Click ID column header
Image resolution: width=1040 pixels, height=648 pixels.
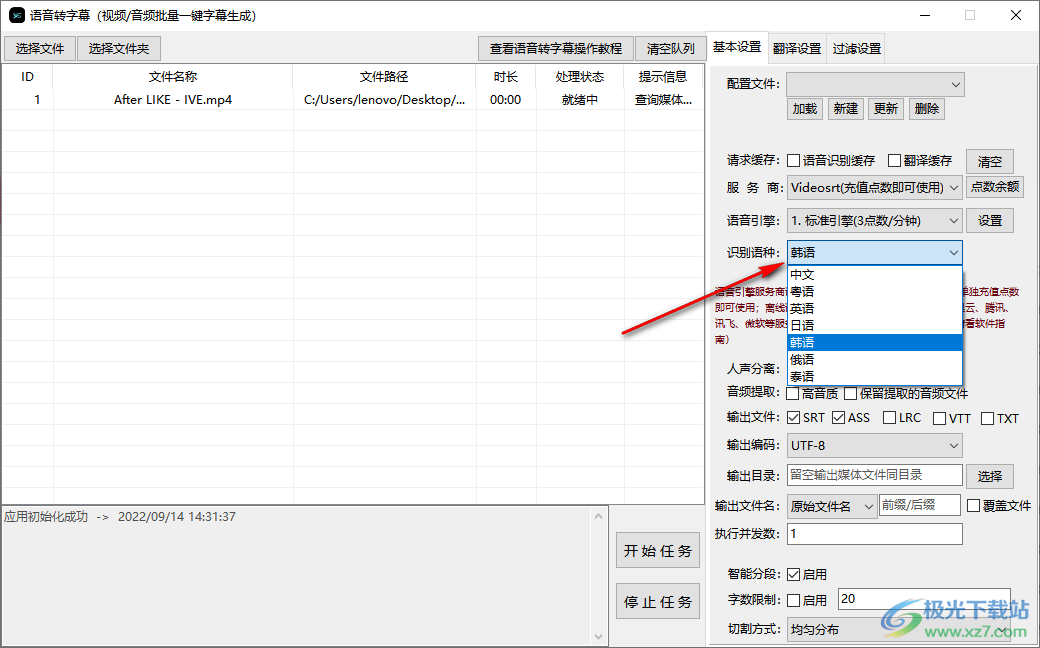click(x=28, y=77)
